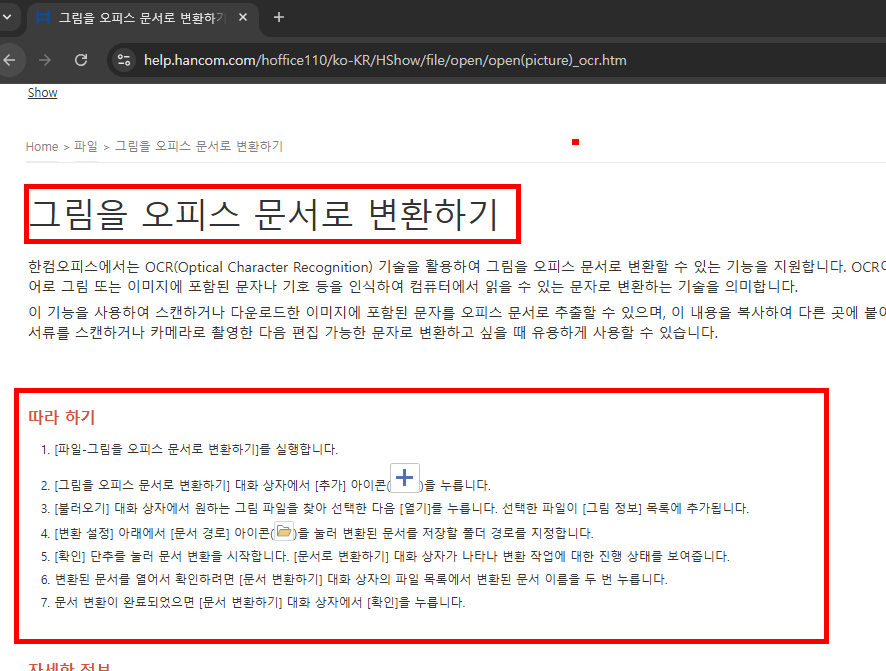886x671 pixels.
Task: Expand the navigation pane via the Show link
Action: click(42, 92)
